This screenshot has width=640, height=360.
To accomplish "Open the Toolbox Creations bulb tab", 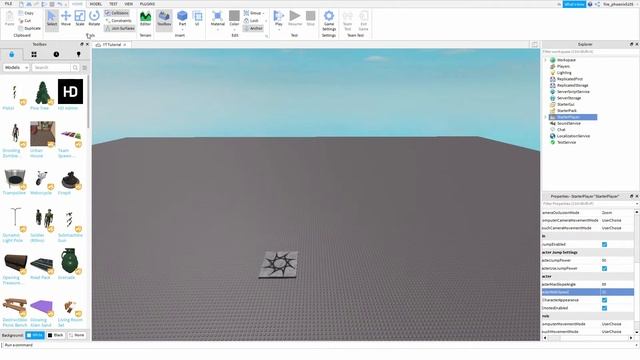I will (x=78, y=54).
